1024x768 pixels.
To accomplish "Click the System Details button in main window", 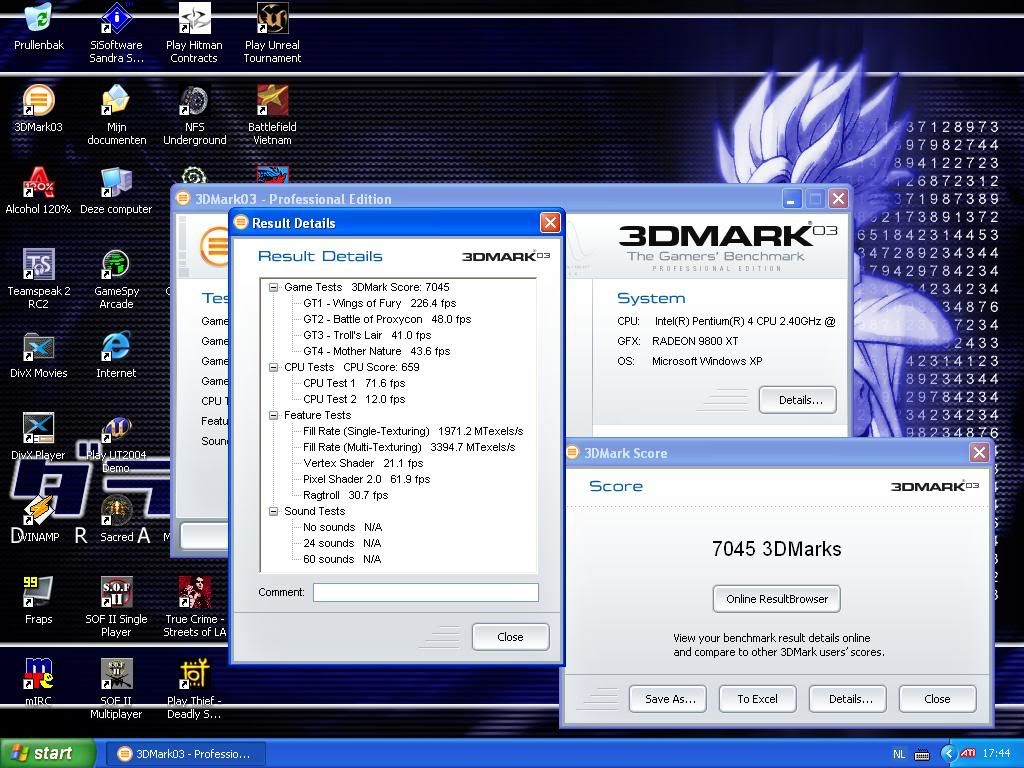I will click(x=797, y=400).
